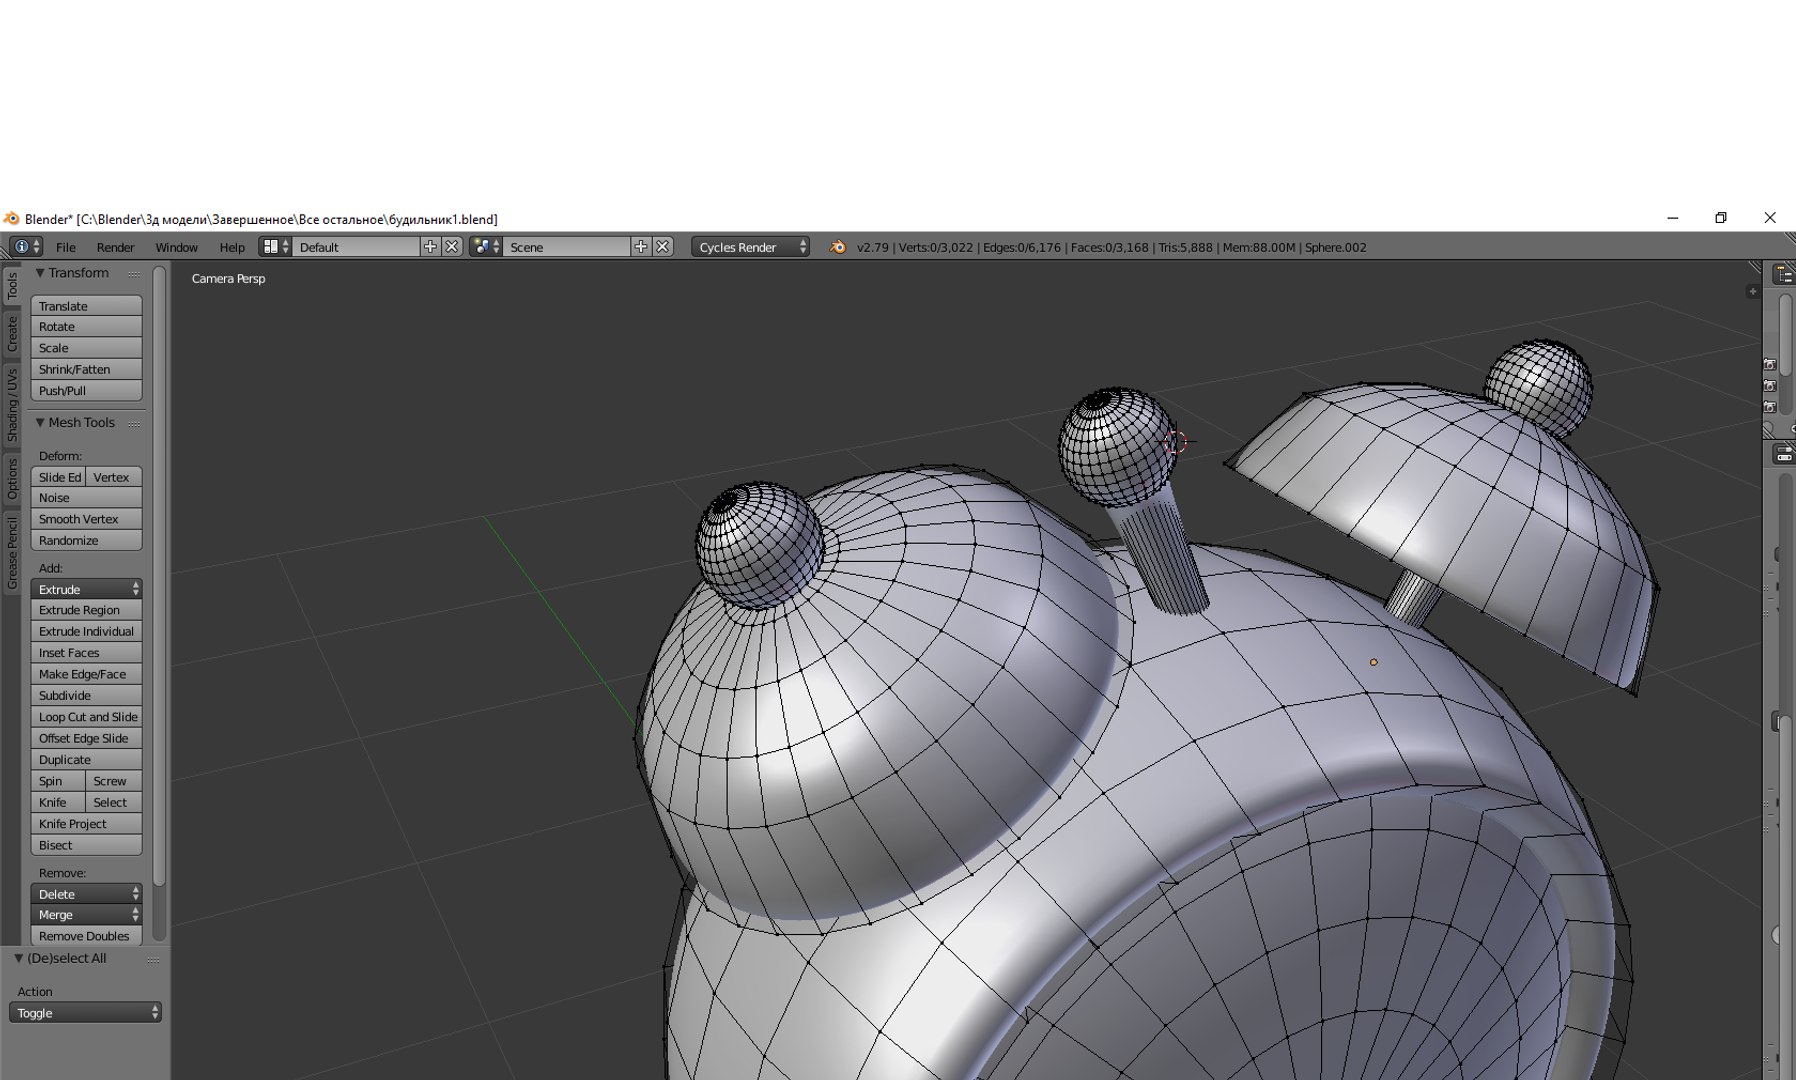Toggle the top outliner render camera icon

click(1769, 365)
